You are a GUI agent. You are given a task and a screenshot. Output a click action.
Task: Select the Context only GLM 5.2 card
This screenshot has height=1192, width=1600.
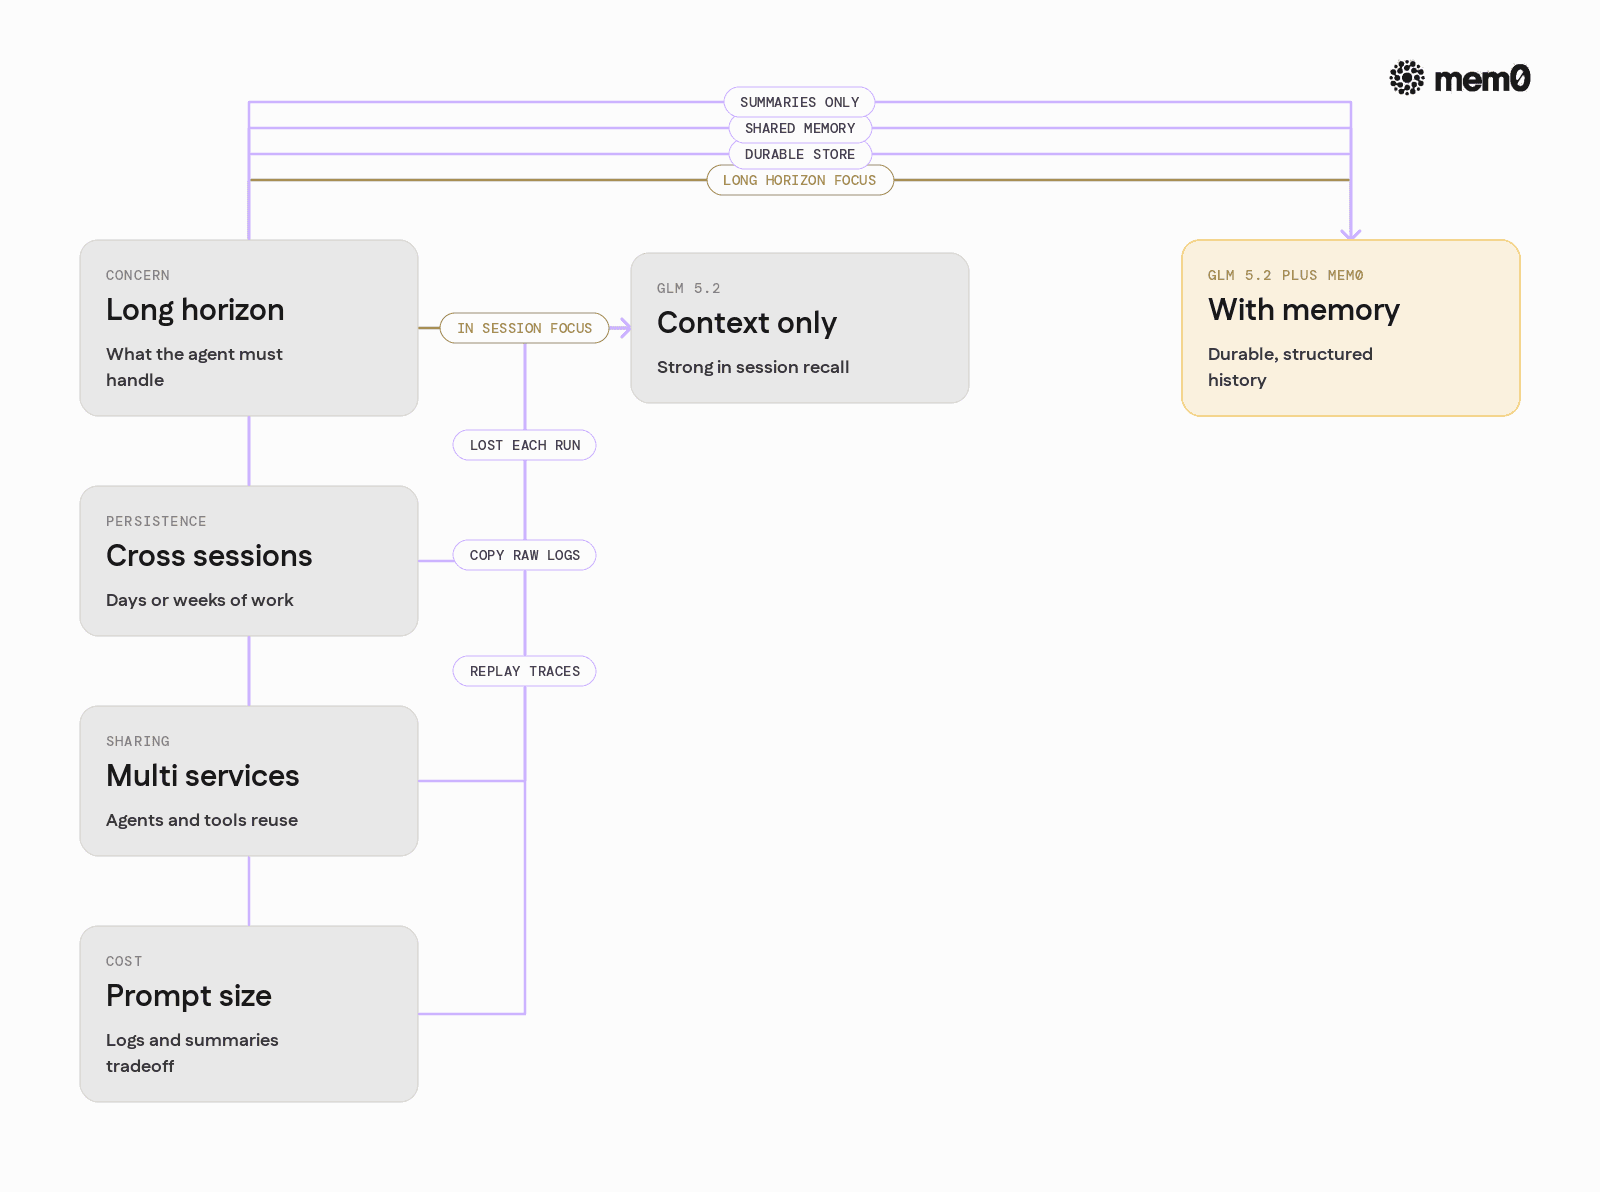(800, 328)
